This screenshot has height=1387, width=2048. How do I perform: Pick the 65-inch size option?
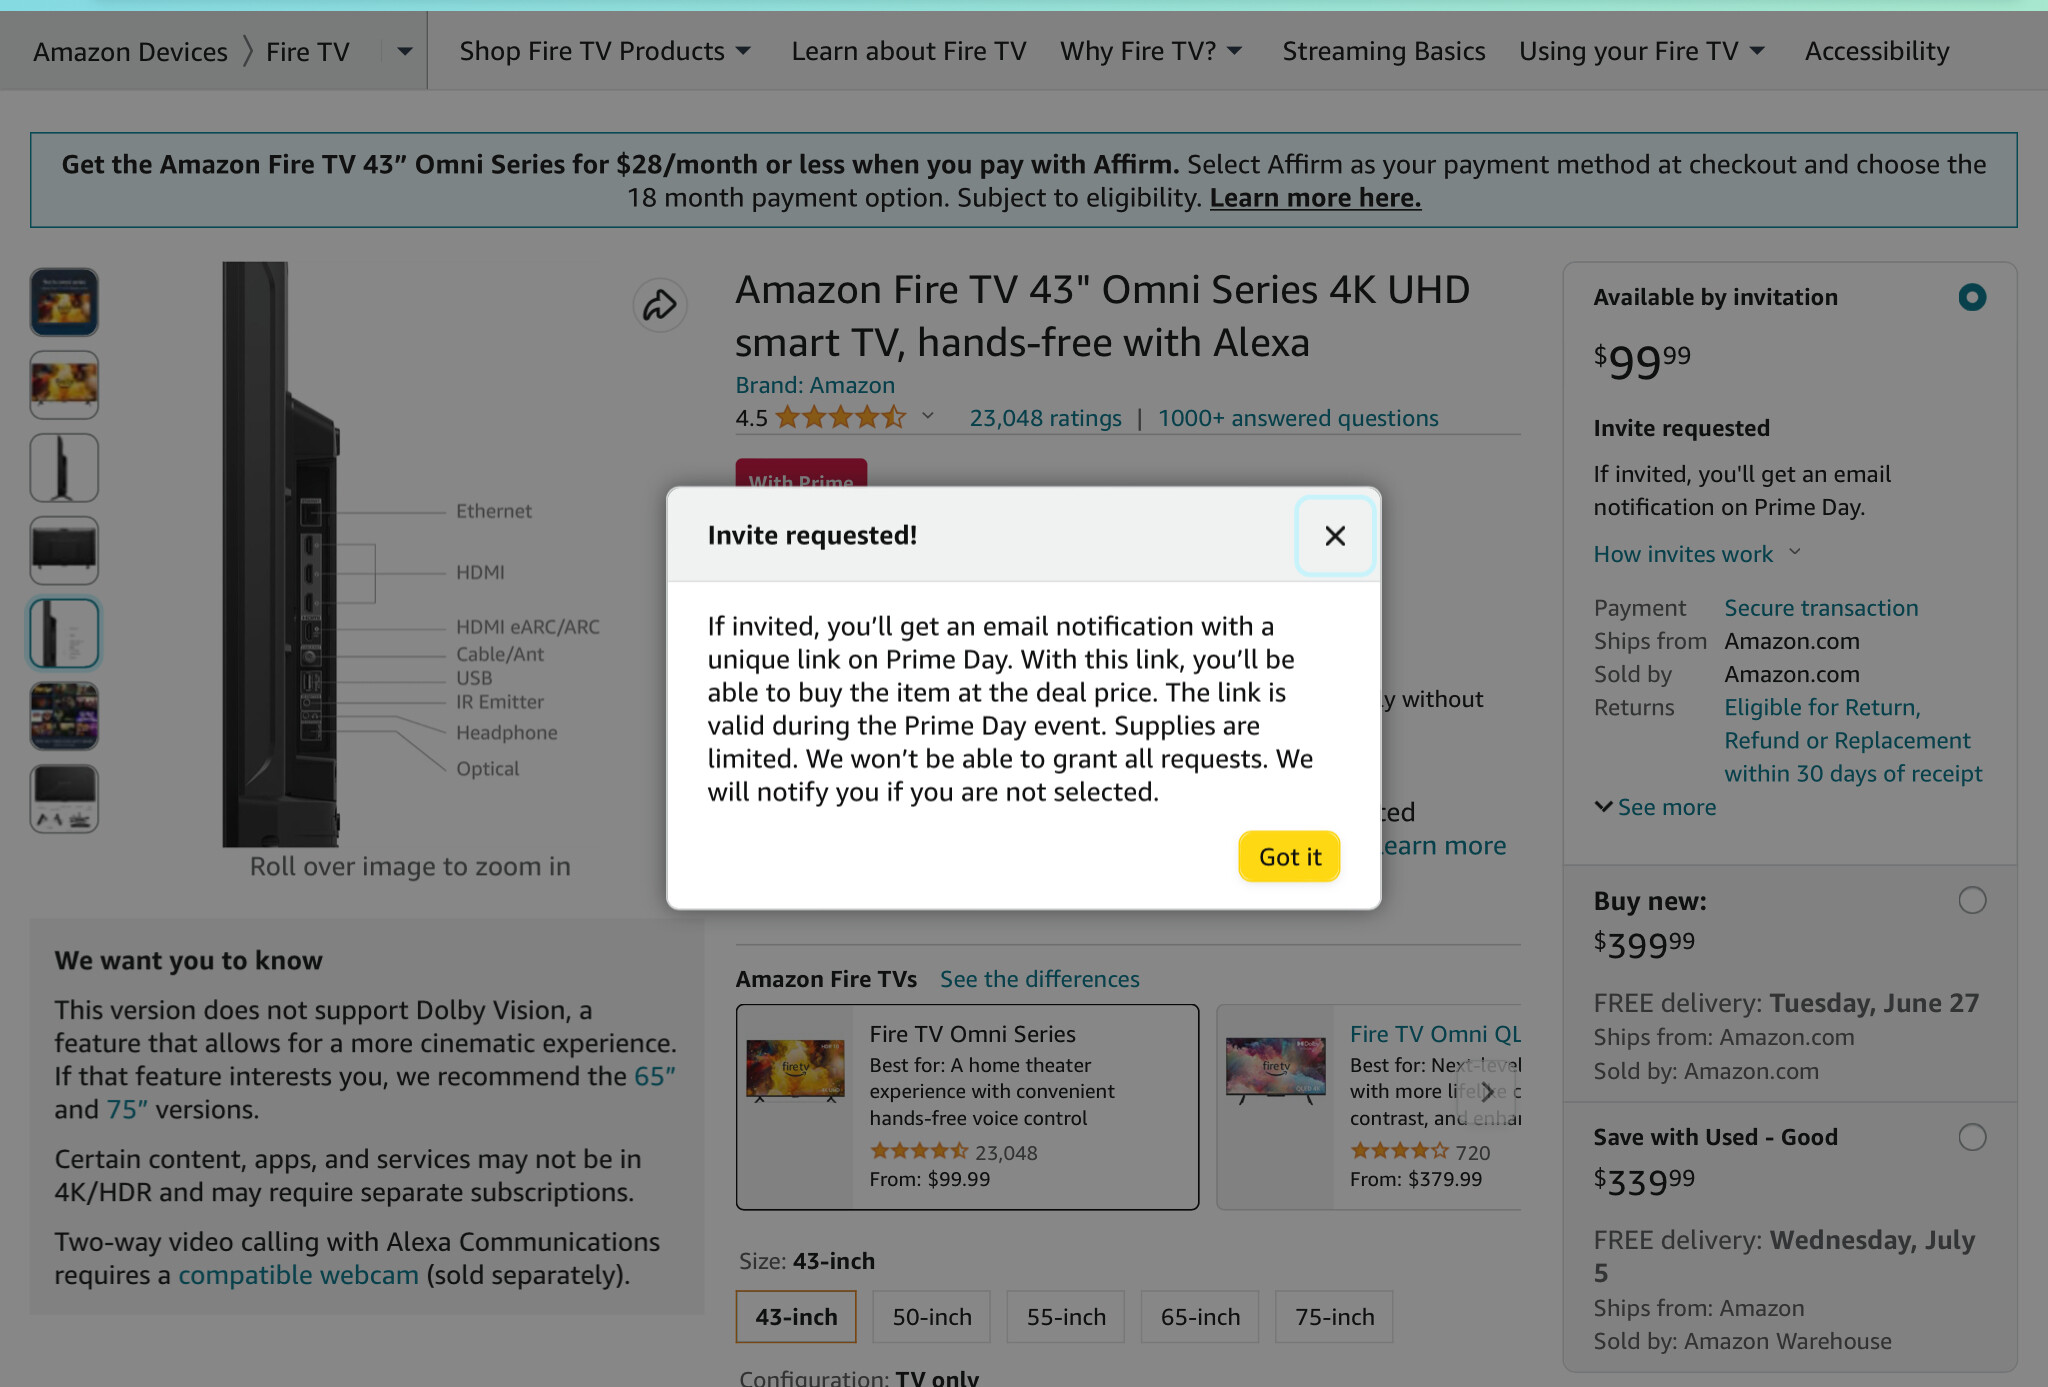pos(1200,1317)
